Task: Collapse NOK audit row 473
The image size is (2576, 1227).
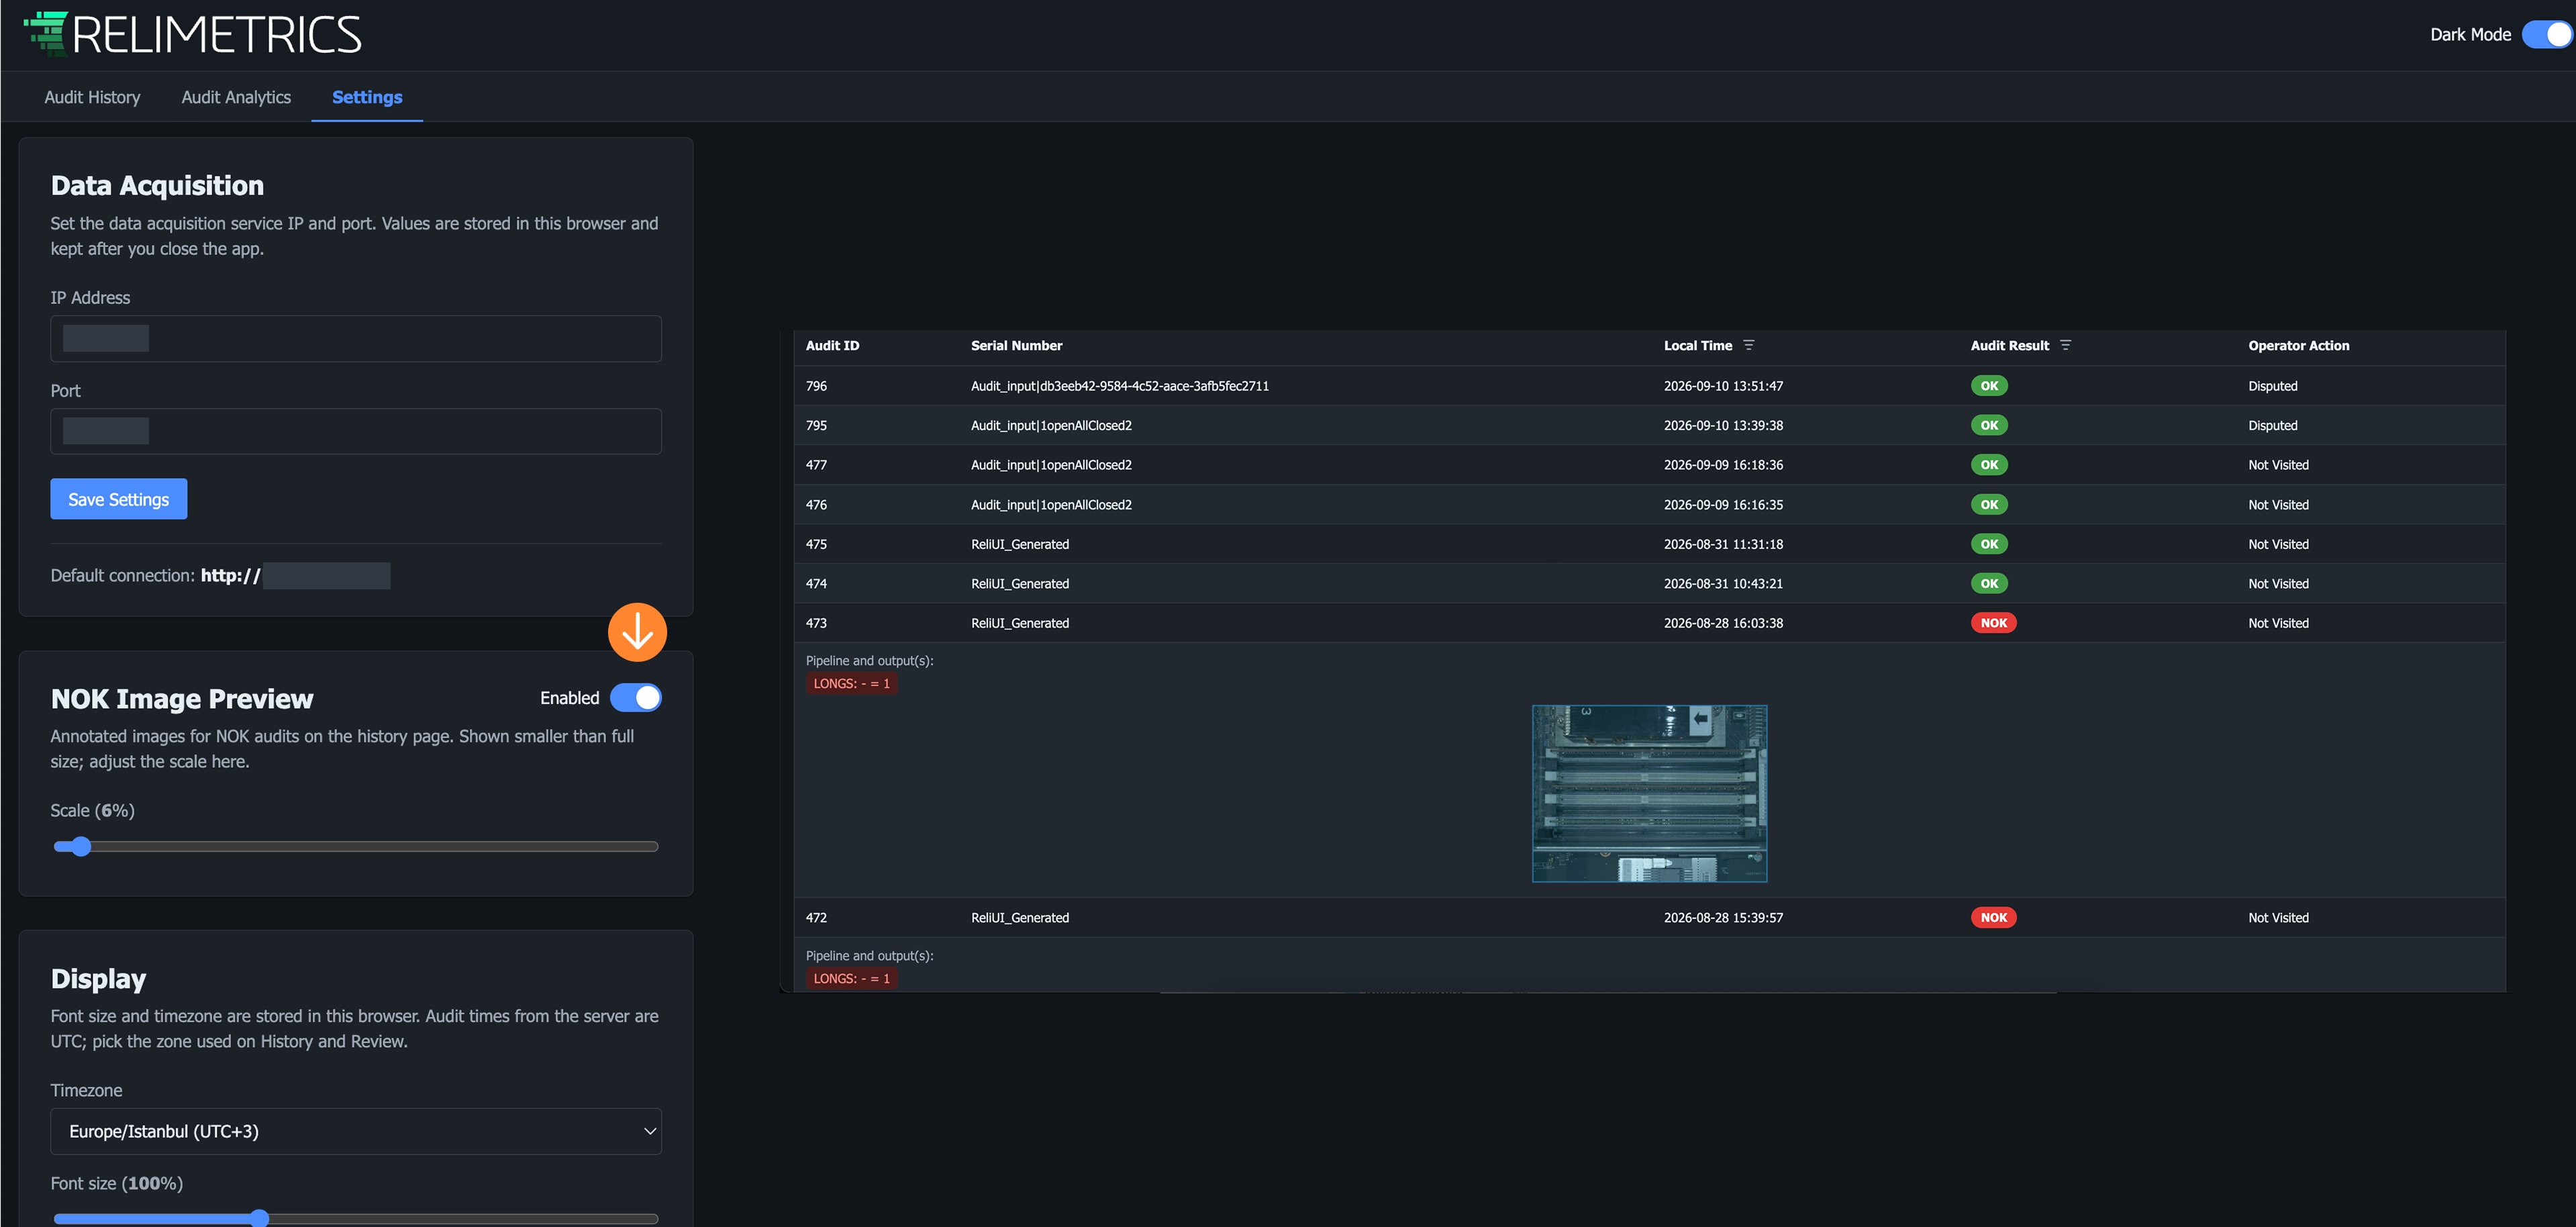Action: [x=1650, y=623]
